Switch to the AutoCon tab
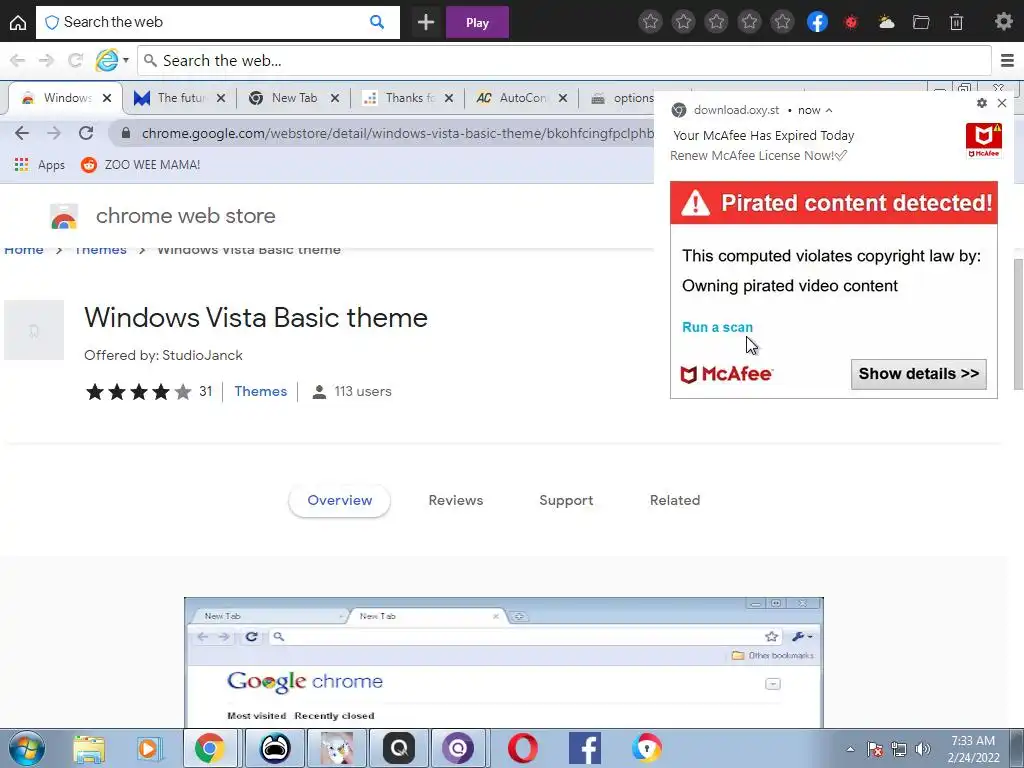This screenshot has height=768, width=1024. click(522, 98)
